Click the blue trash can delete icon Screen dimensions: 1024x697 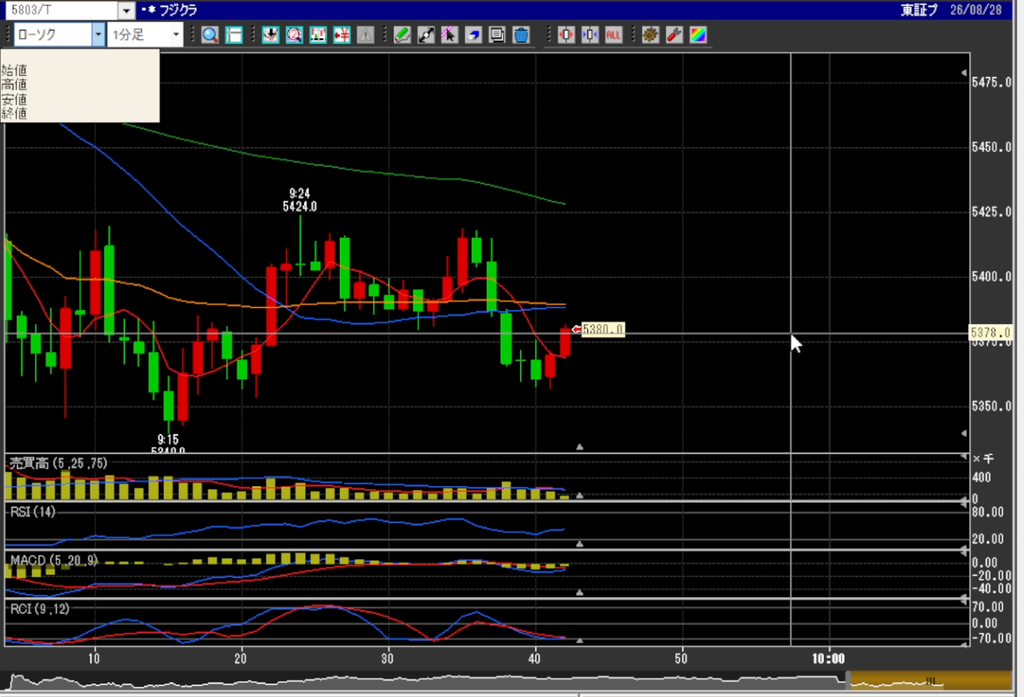(521, 35)
